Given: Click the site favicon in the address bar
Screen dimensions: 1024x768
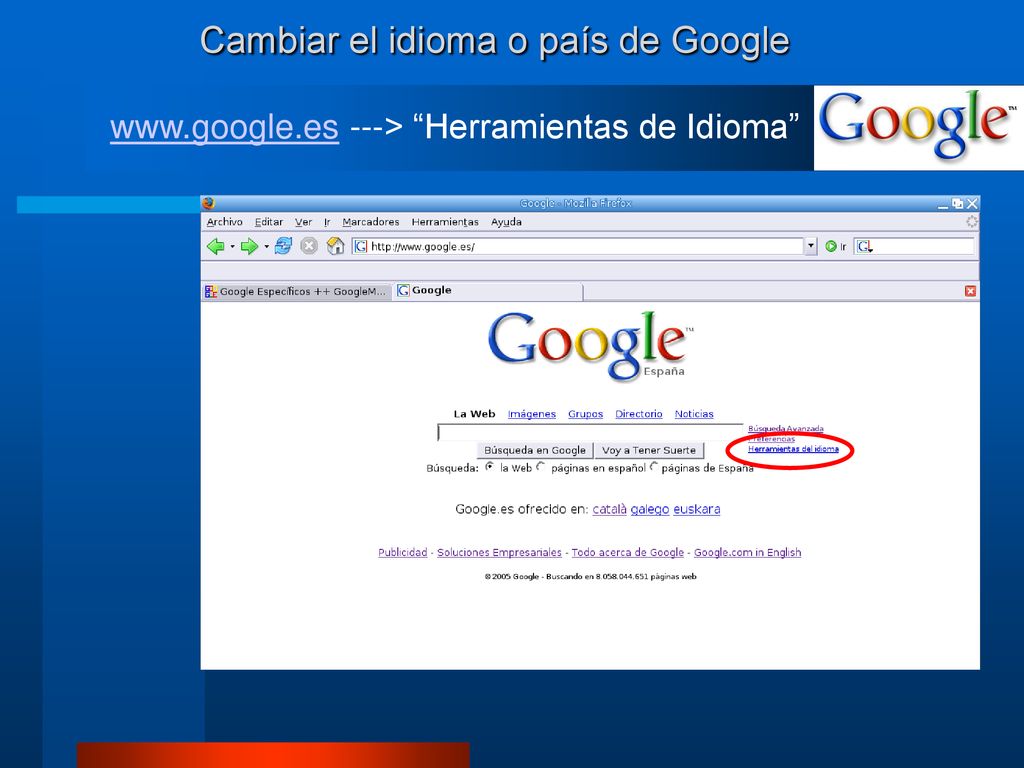Looking at the screenshot, I should coord(360,246).
